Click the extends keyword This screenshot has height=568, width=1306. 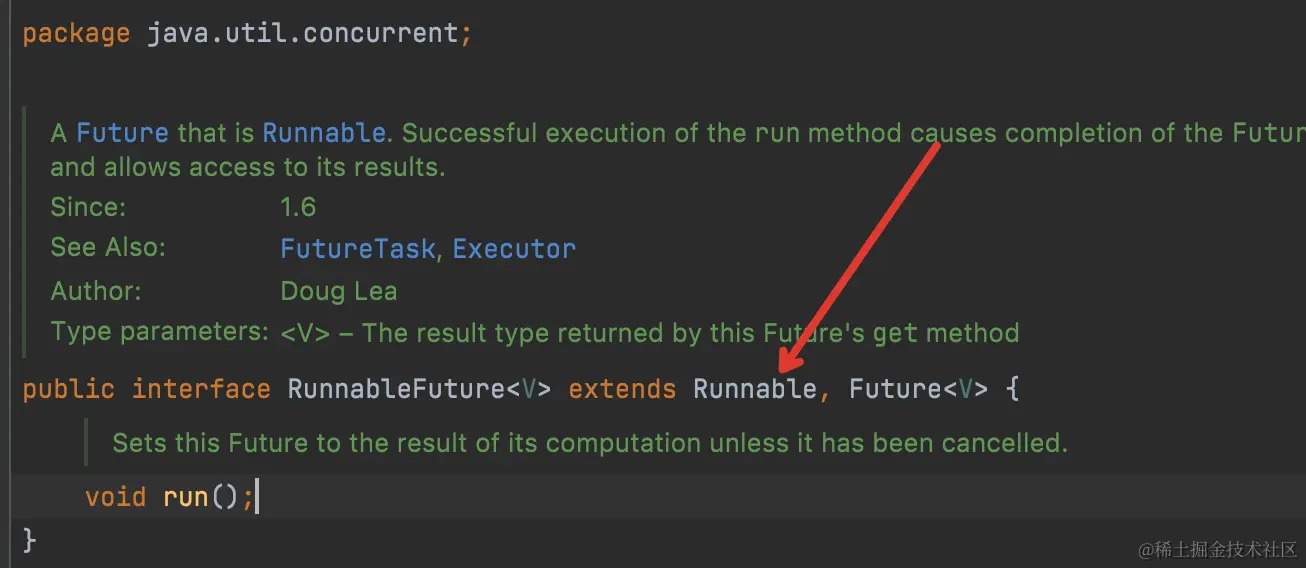(x=622, y=389)
